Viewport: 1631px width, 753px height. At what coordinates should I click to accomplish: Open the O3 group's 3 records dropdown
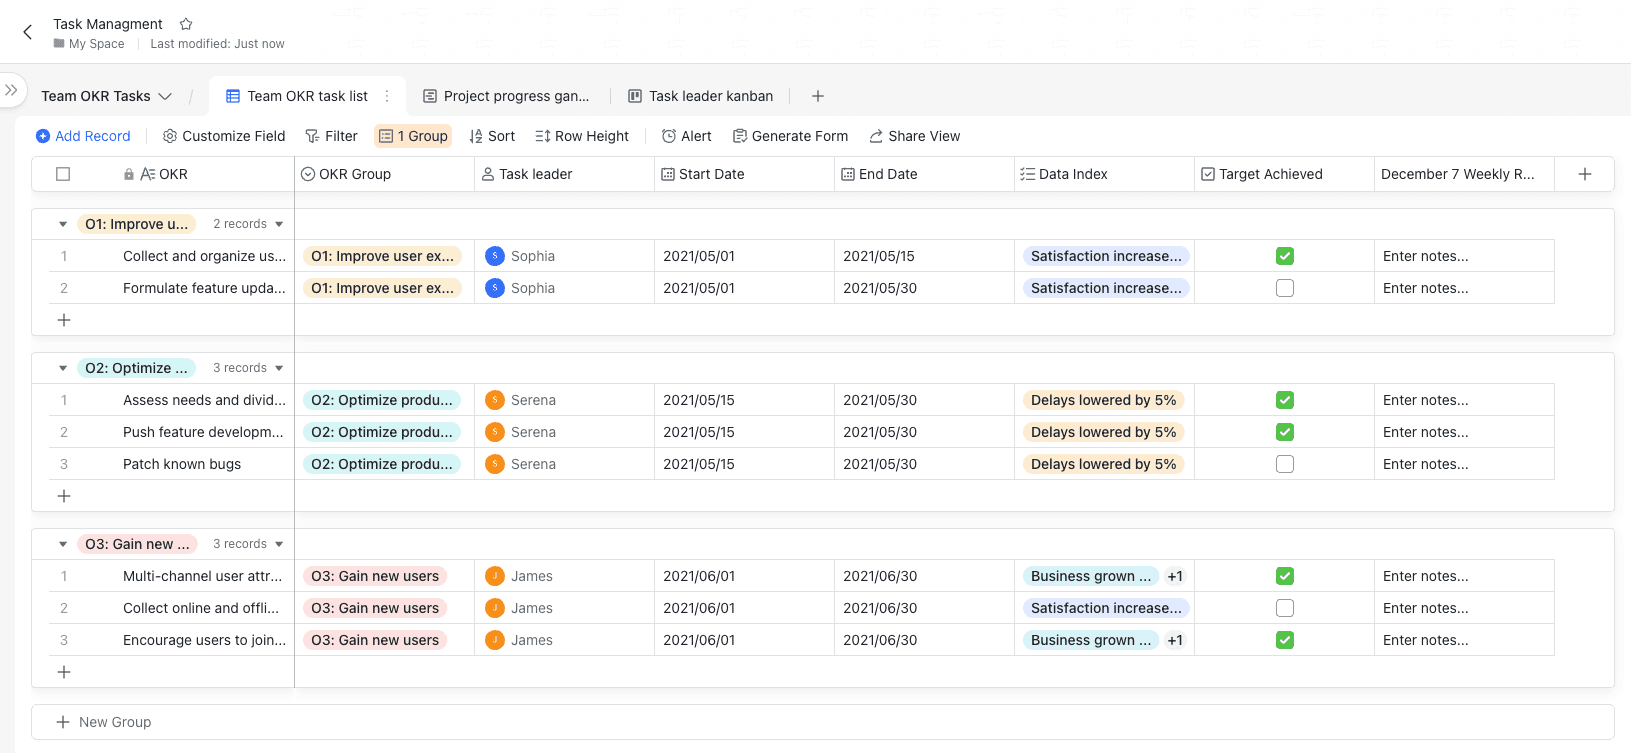[x=248, y=544]
